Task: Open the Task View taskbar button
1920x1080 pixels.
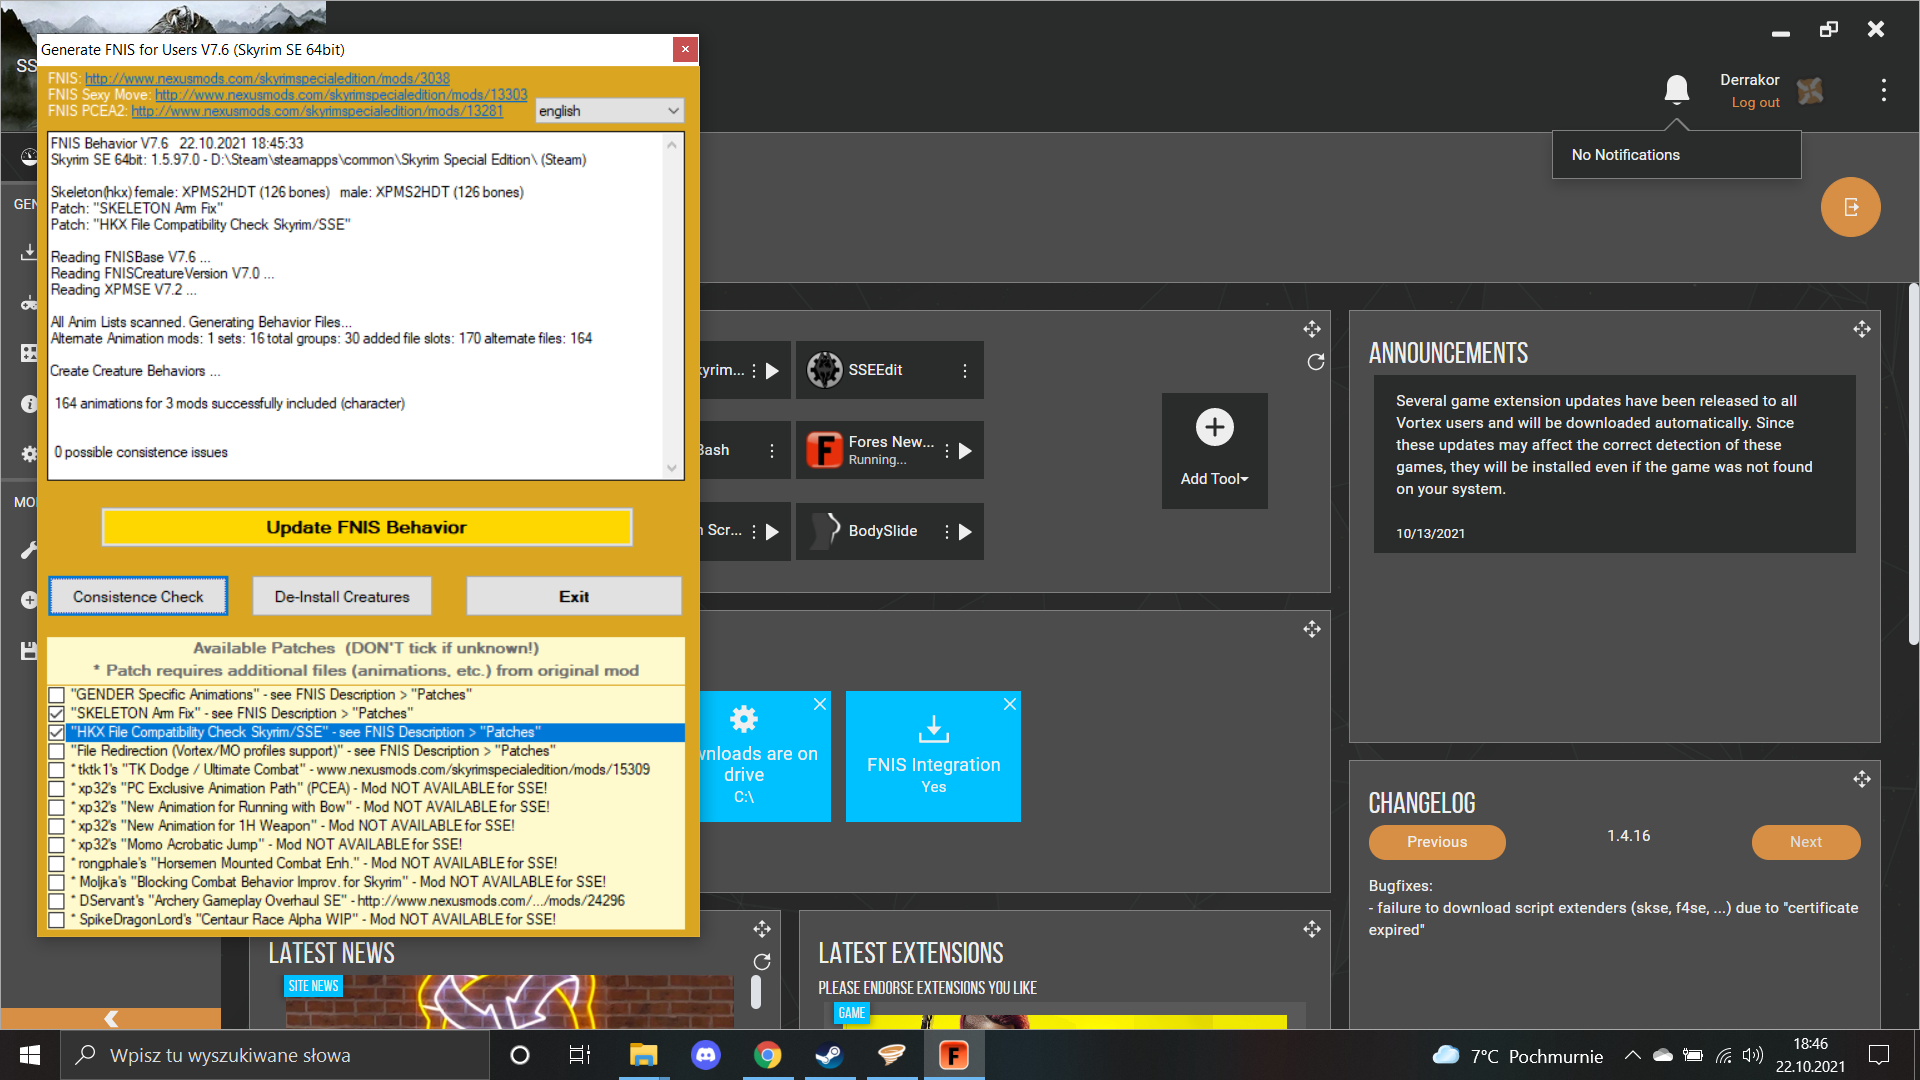Action: tap(580, 1055)
